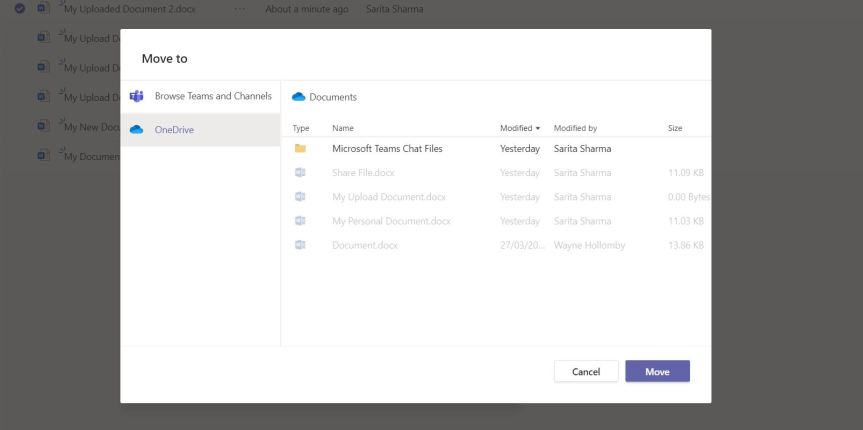Click the Name column header

(343, 128)
